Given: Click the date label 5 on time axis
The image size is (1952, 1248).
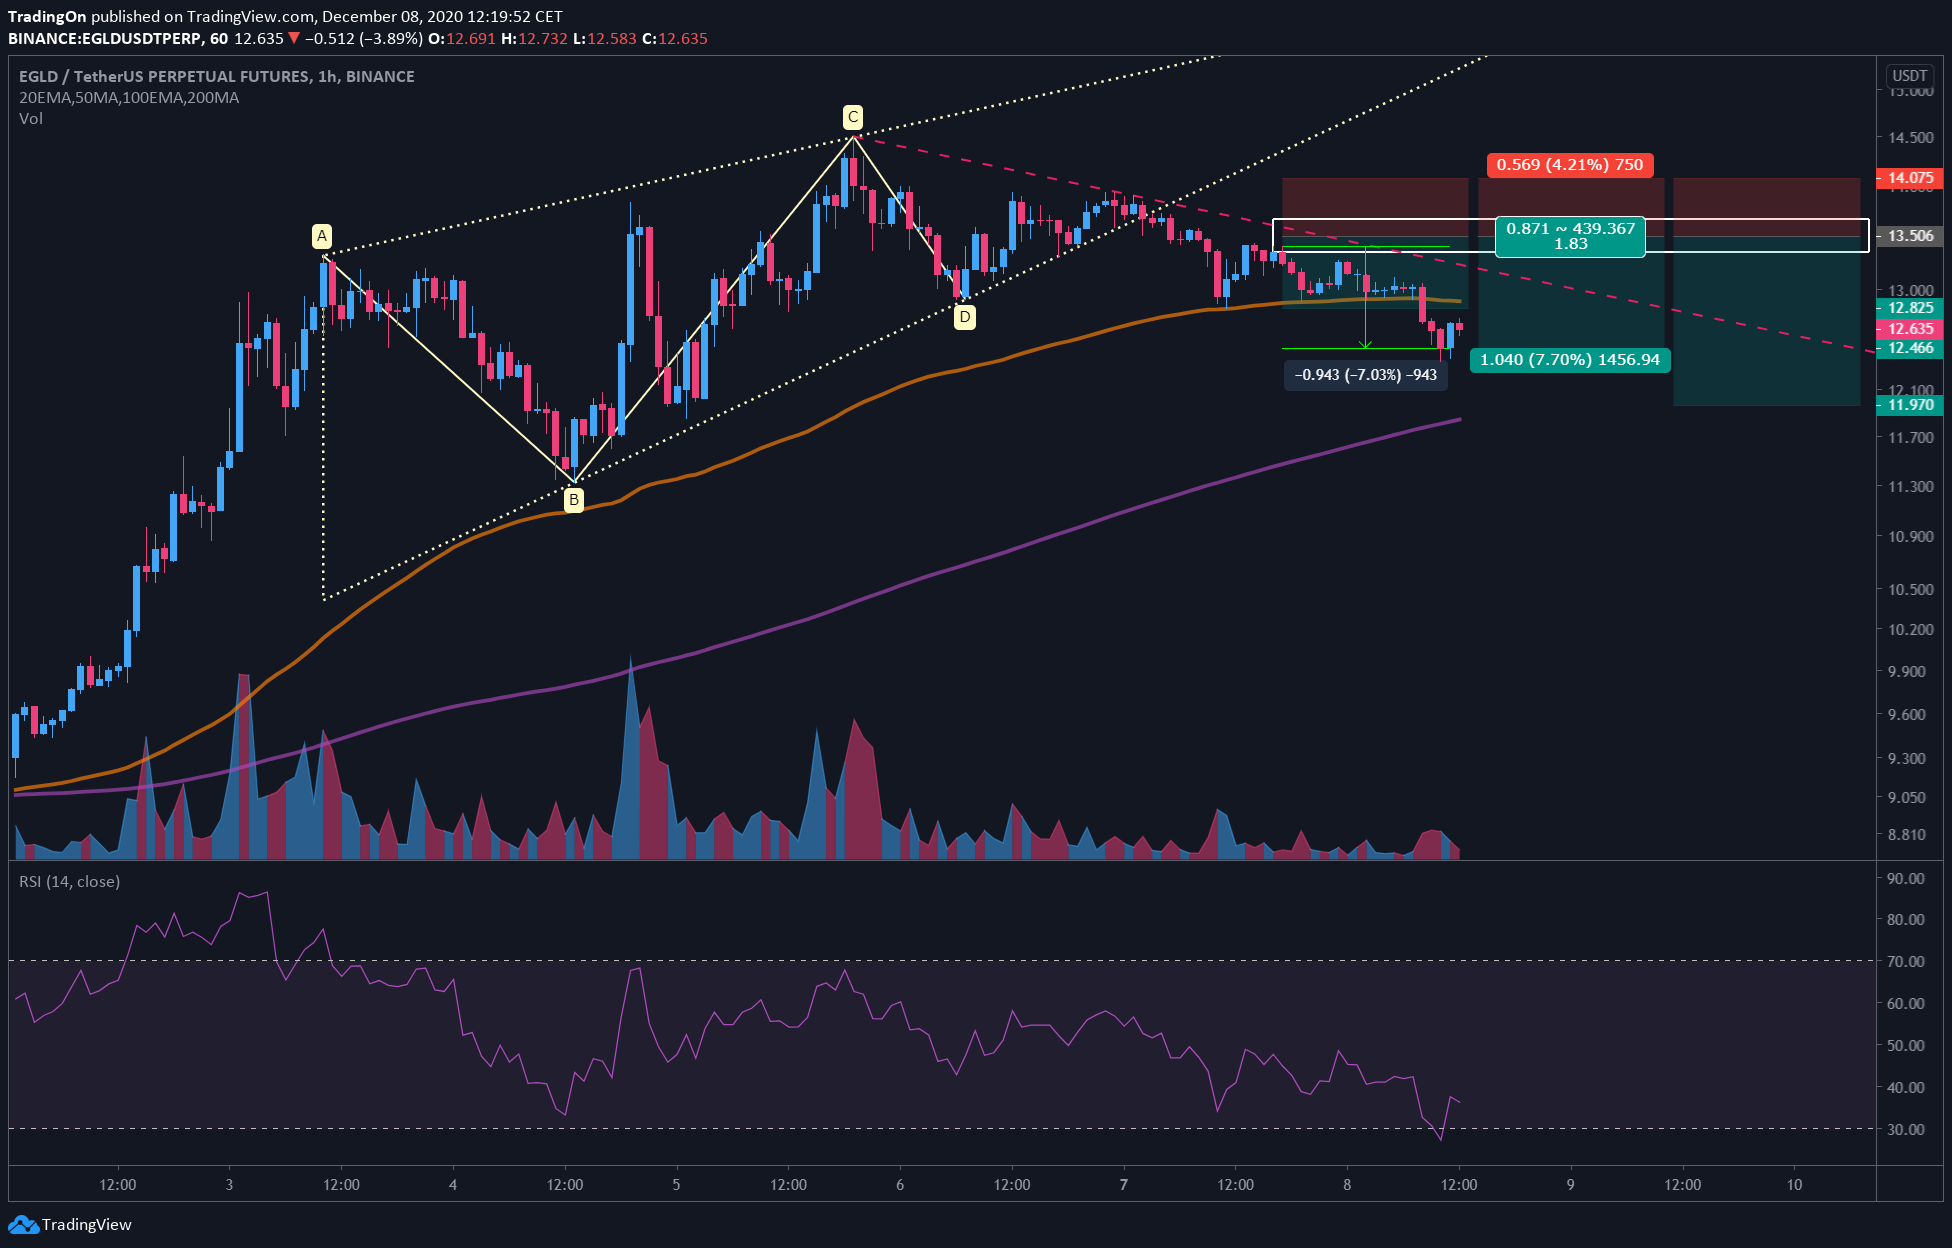Looking at the screenshot, I should point(676,1184).
